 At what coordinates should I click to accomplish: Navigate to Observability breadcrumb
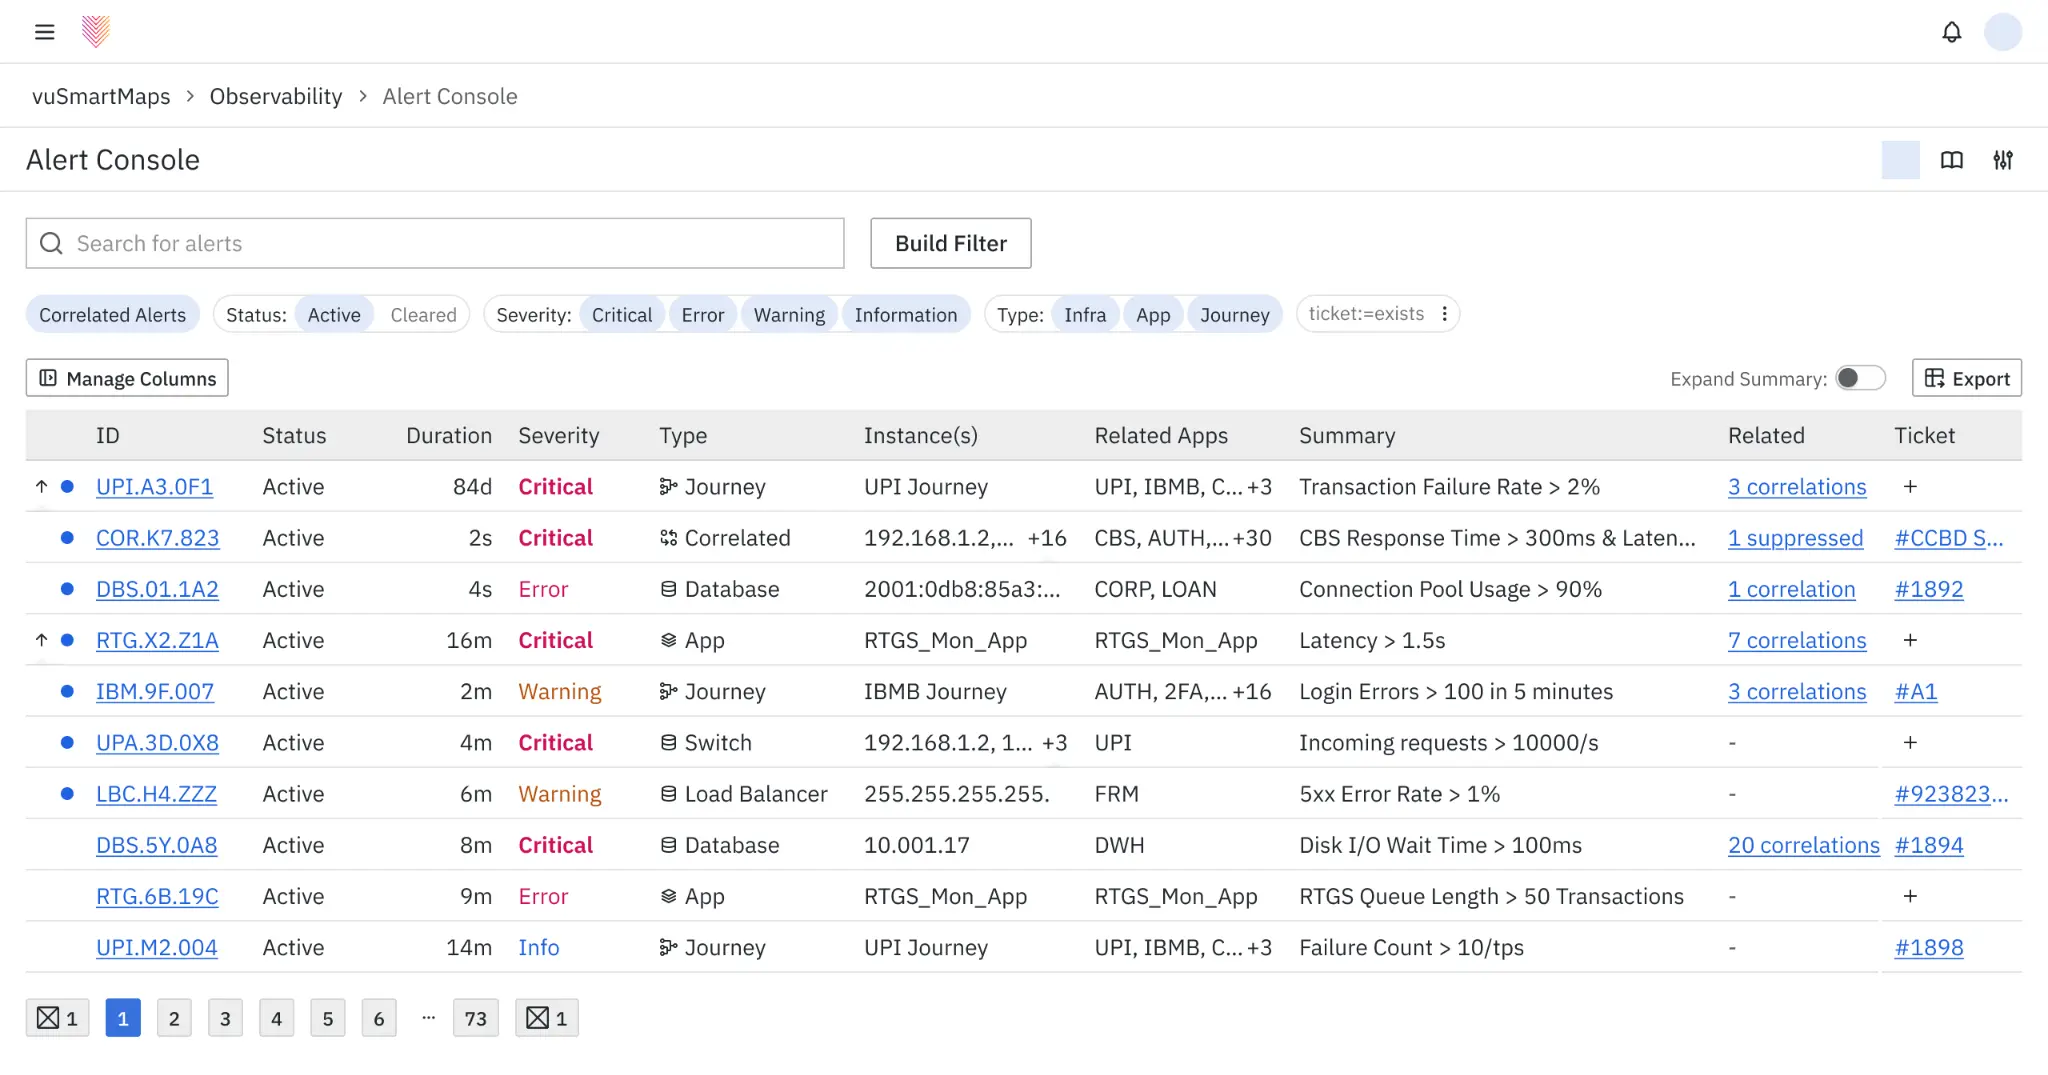(x=276, y=96)
